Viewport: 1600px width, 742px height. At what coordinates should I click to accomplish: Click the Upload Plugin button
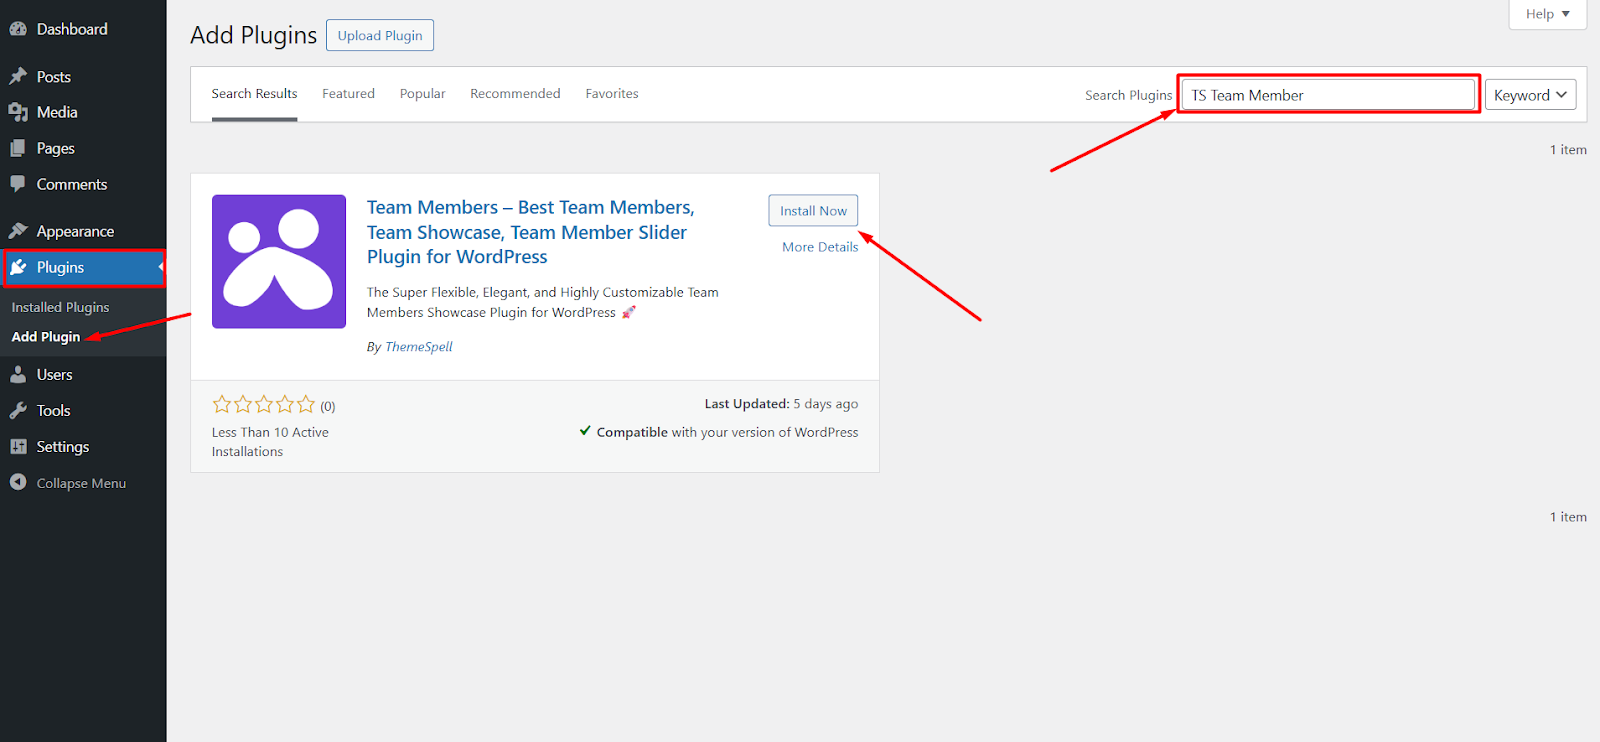click(380, 35)
